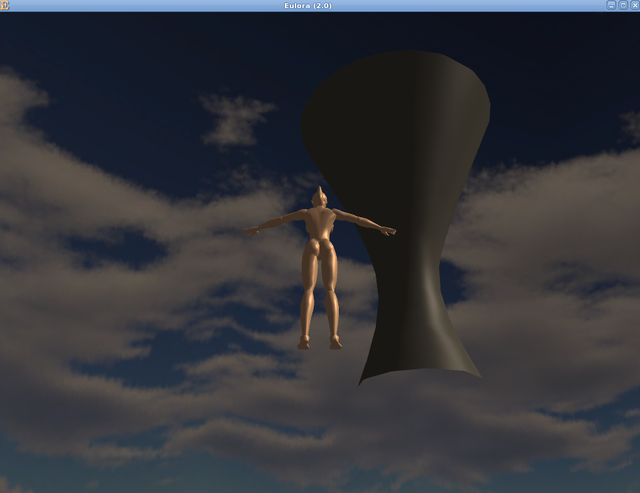Close the Eulora window
Image resolution: width=640 pixels, height=493 pixels.
tap(634, 5)
